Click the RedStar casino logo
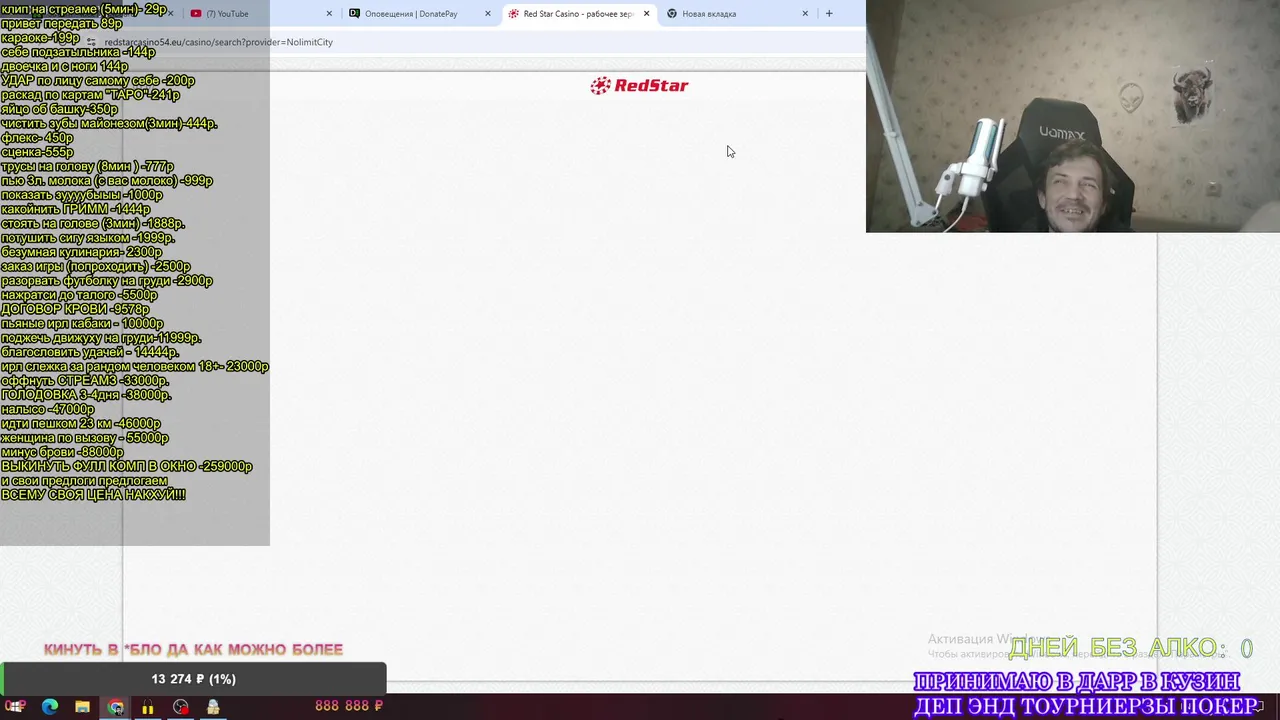Viewport: 1280px width, 720px height. [639, 86]
